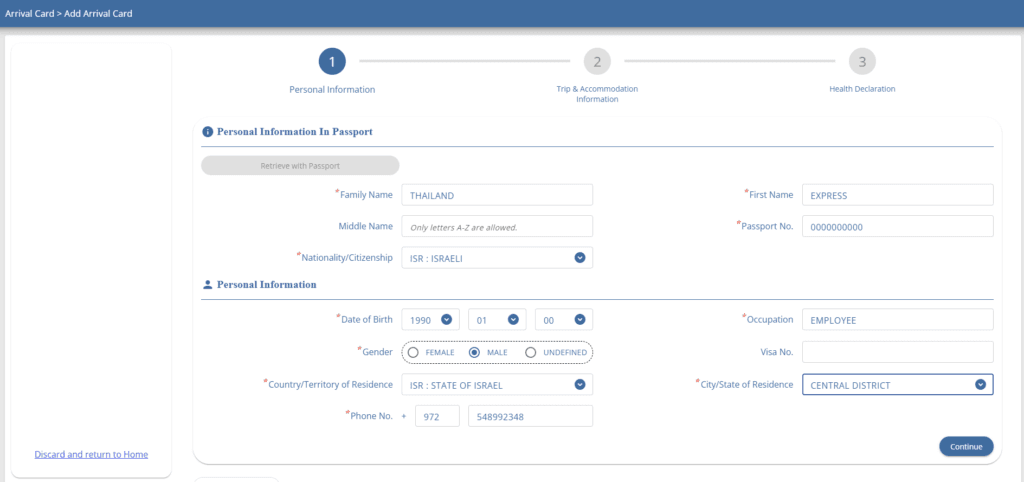1024x482 pixels.
Task: Click the Retrieve with Passport button
Action: [x=300, y=165]
